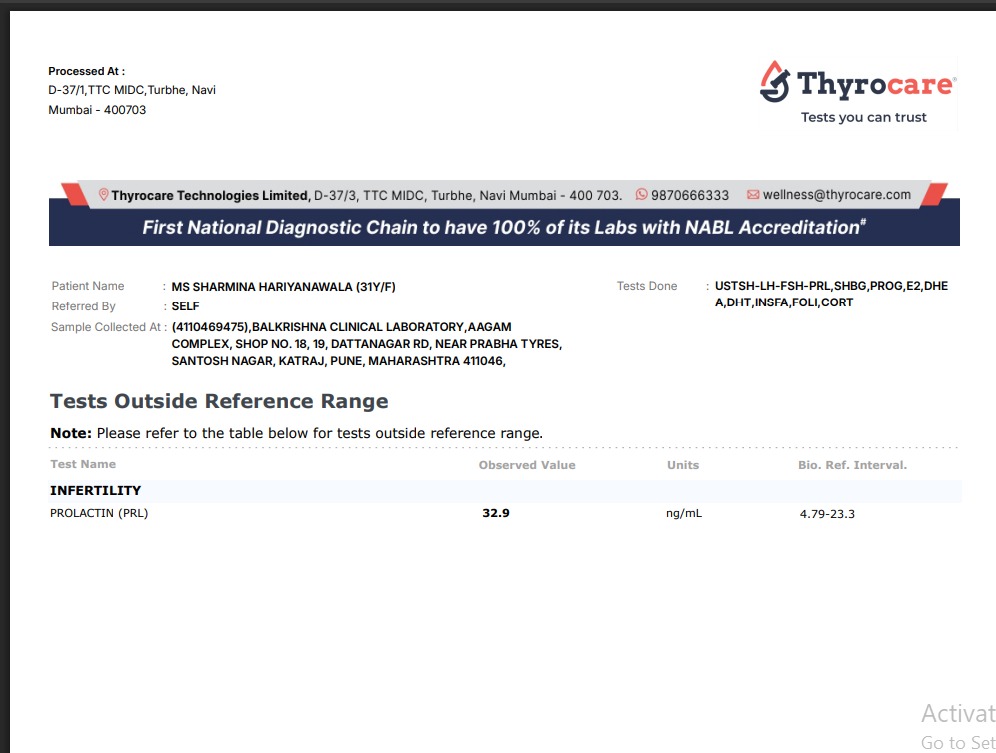996x753 pixels.
Task: Click the location pin icon in banner
Action: 103,195
